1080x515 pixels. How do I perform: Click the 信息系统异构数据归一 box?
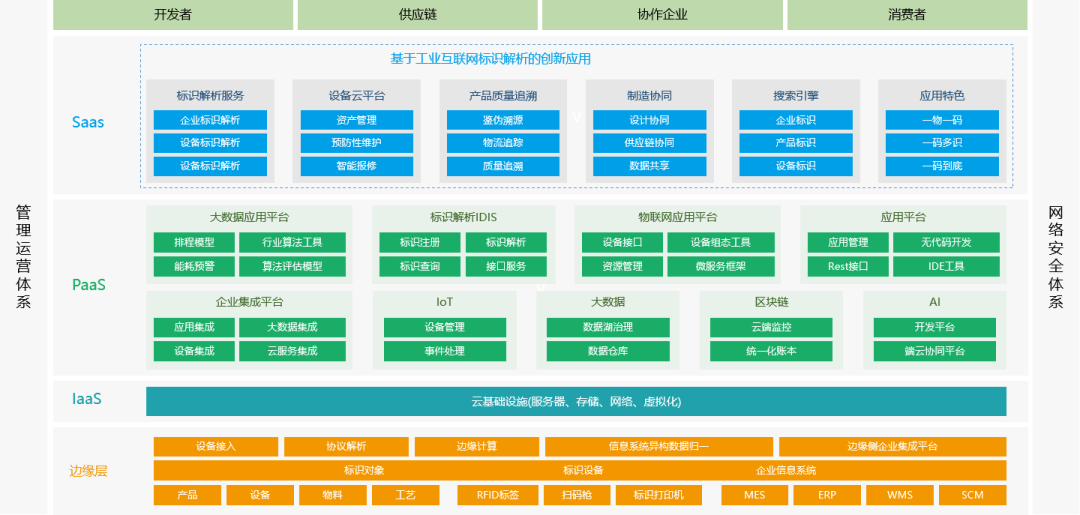click(659, 446)
